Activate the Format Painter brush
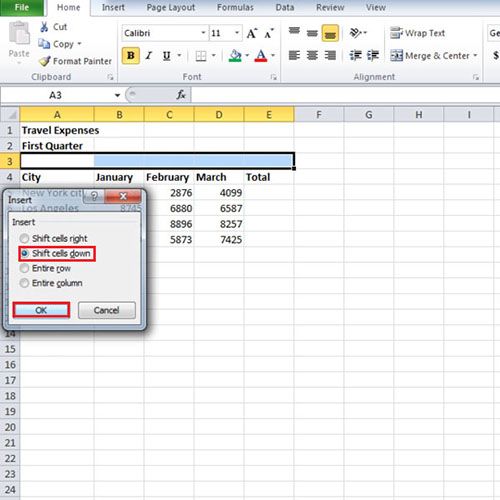Image resolution: width=500 pixels, height=500 pixels. tap(44, 61)
